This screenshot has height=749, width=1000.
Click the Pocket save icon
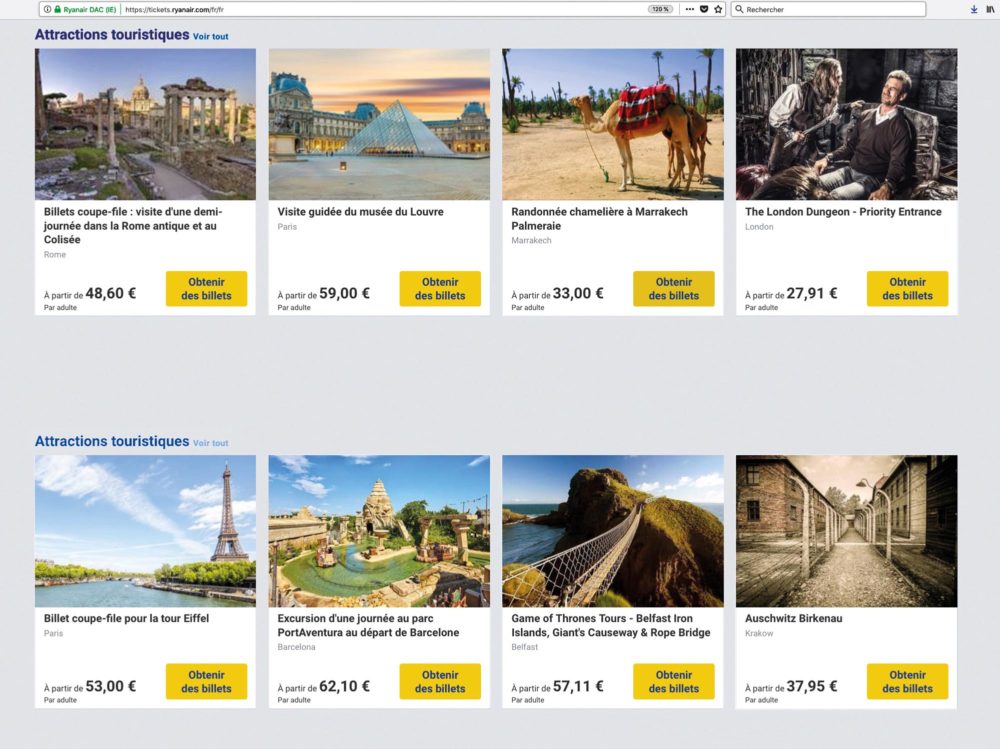click(x=704, y=9)
